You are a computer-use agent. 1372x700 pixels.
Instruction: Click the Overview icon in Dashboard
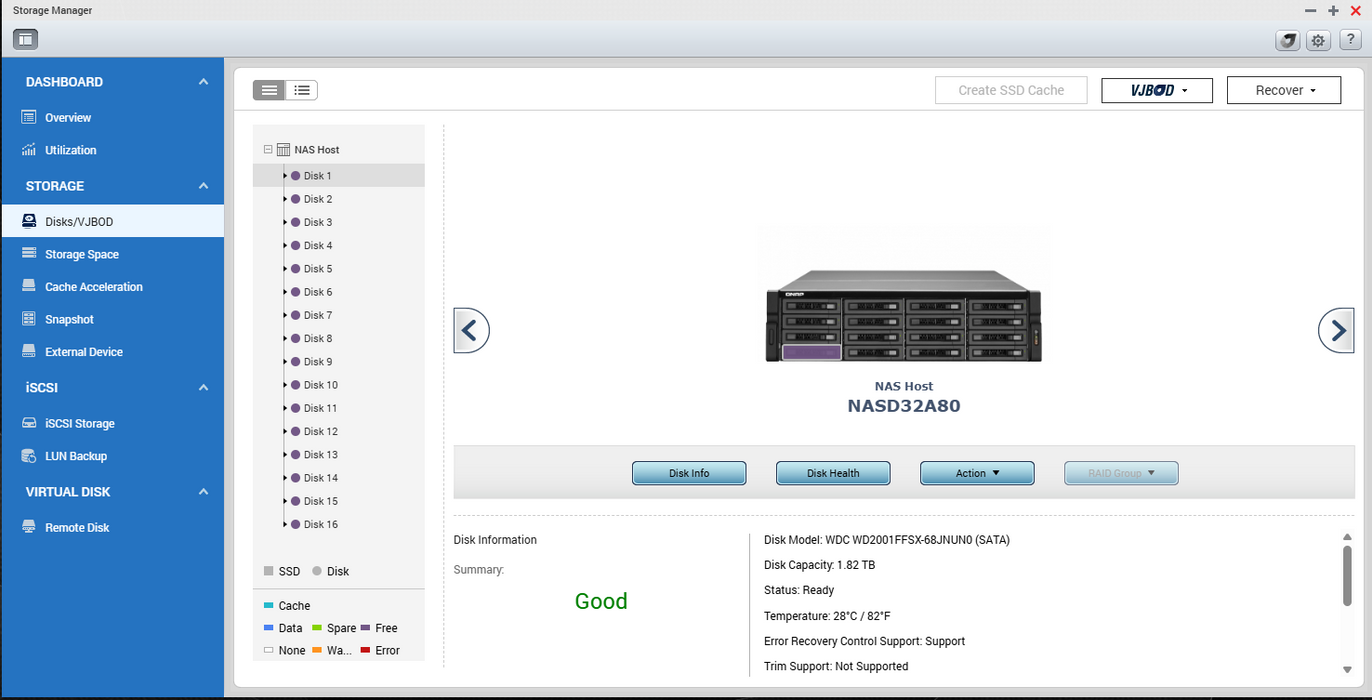pyautogui.click(x=29, y=117)
